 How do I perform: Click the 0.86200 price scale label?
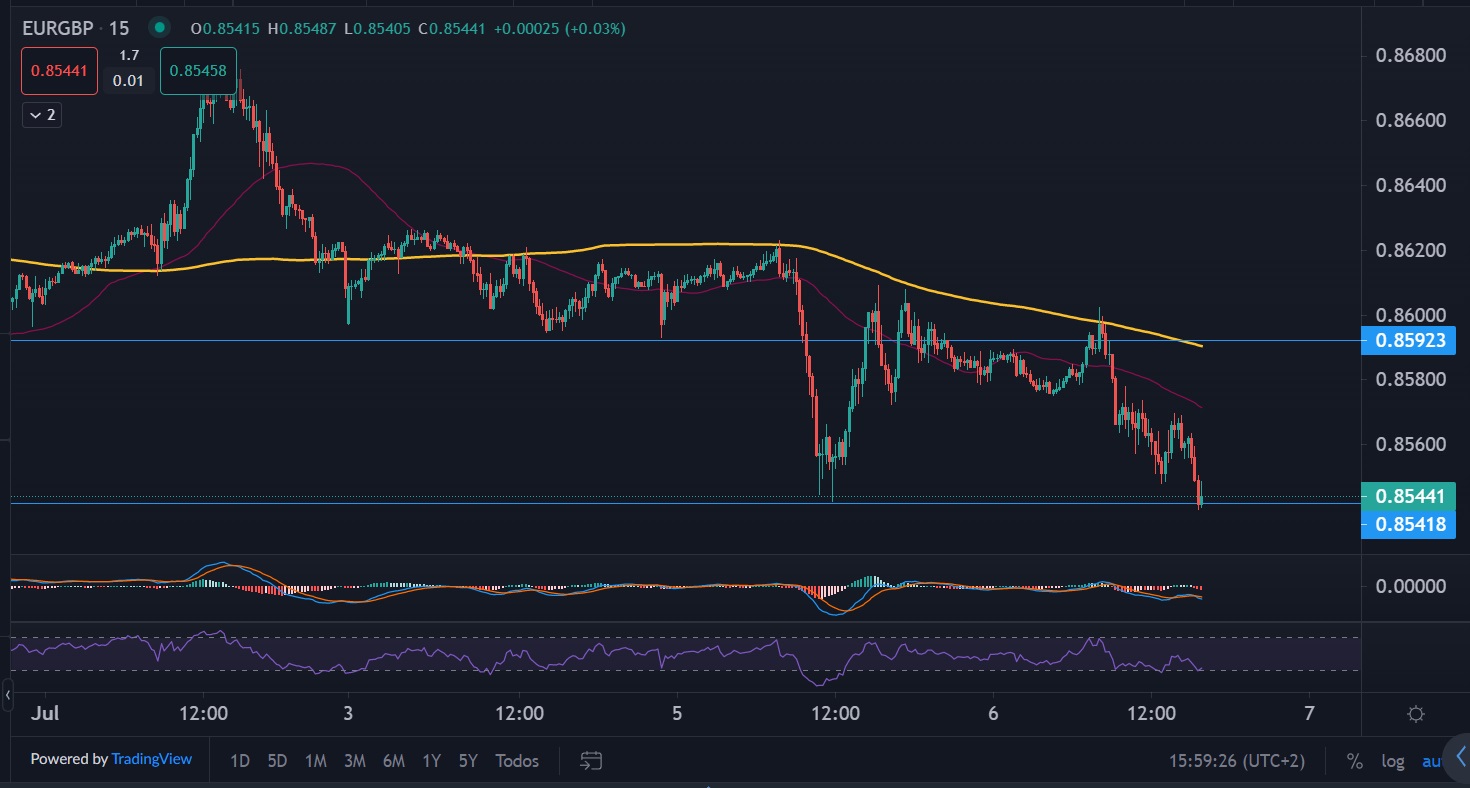[x=1410, y=250]
